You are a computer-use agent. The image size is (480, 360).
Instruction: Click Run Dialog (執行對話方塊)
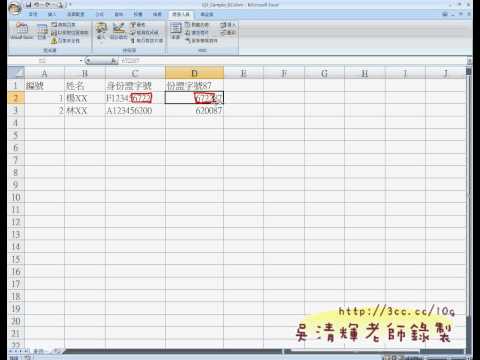147,40
